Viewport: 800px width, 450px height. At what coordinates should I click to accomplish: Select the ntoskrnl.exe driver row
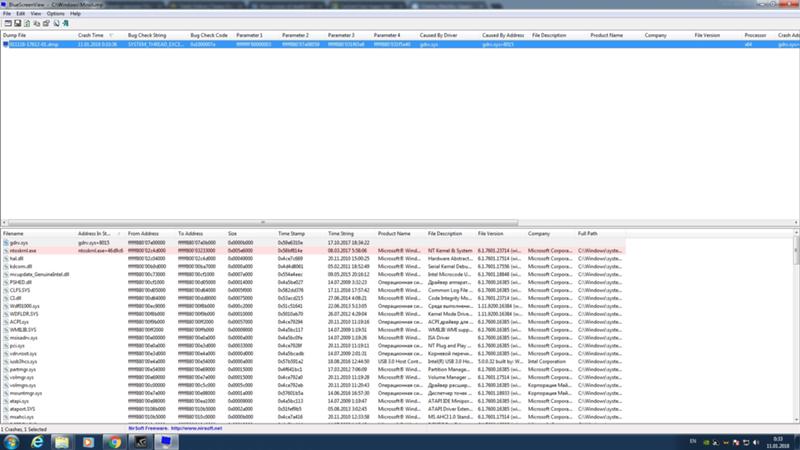[313, 251]
